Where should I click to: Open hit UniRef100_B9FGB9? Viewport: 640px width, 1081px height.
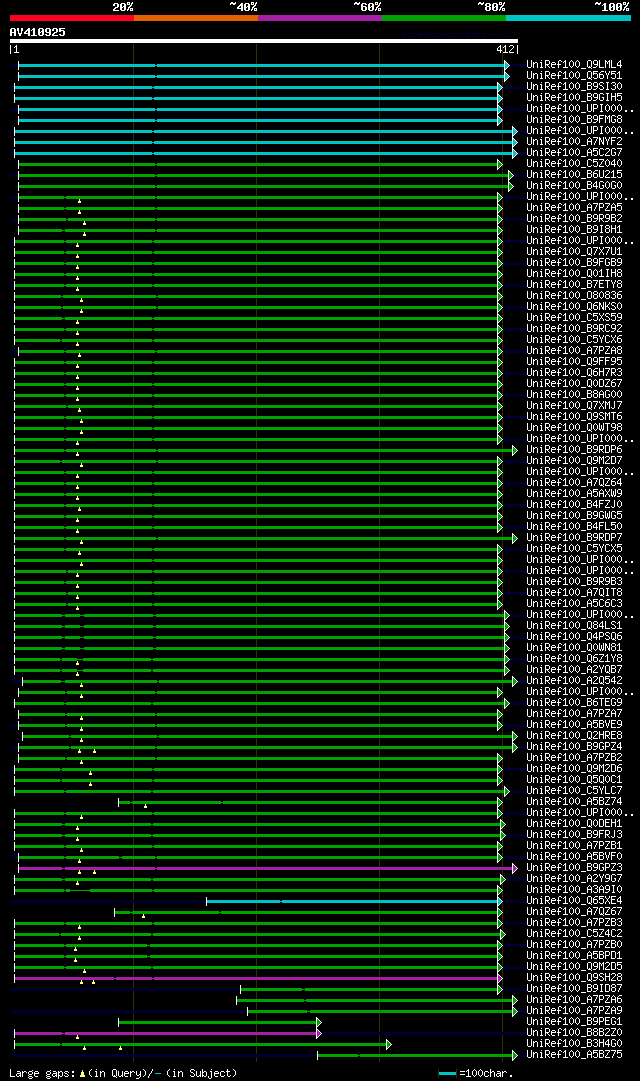pos(574,263)
